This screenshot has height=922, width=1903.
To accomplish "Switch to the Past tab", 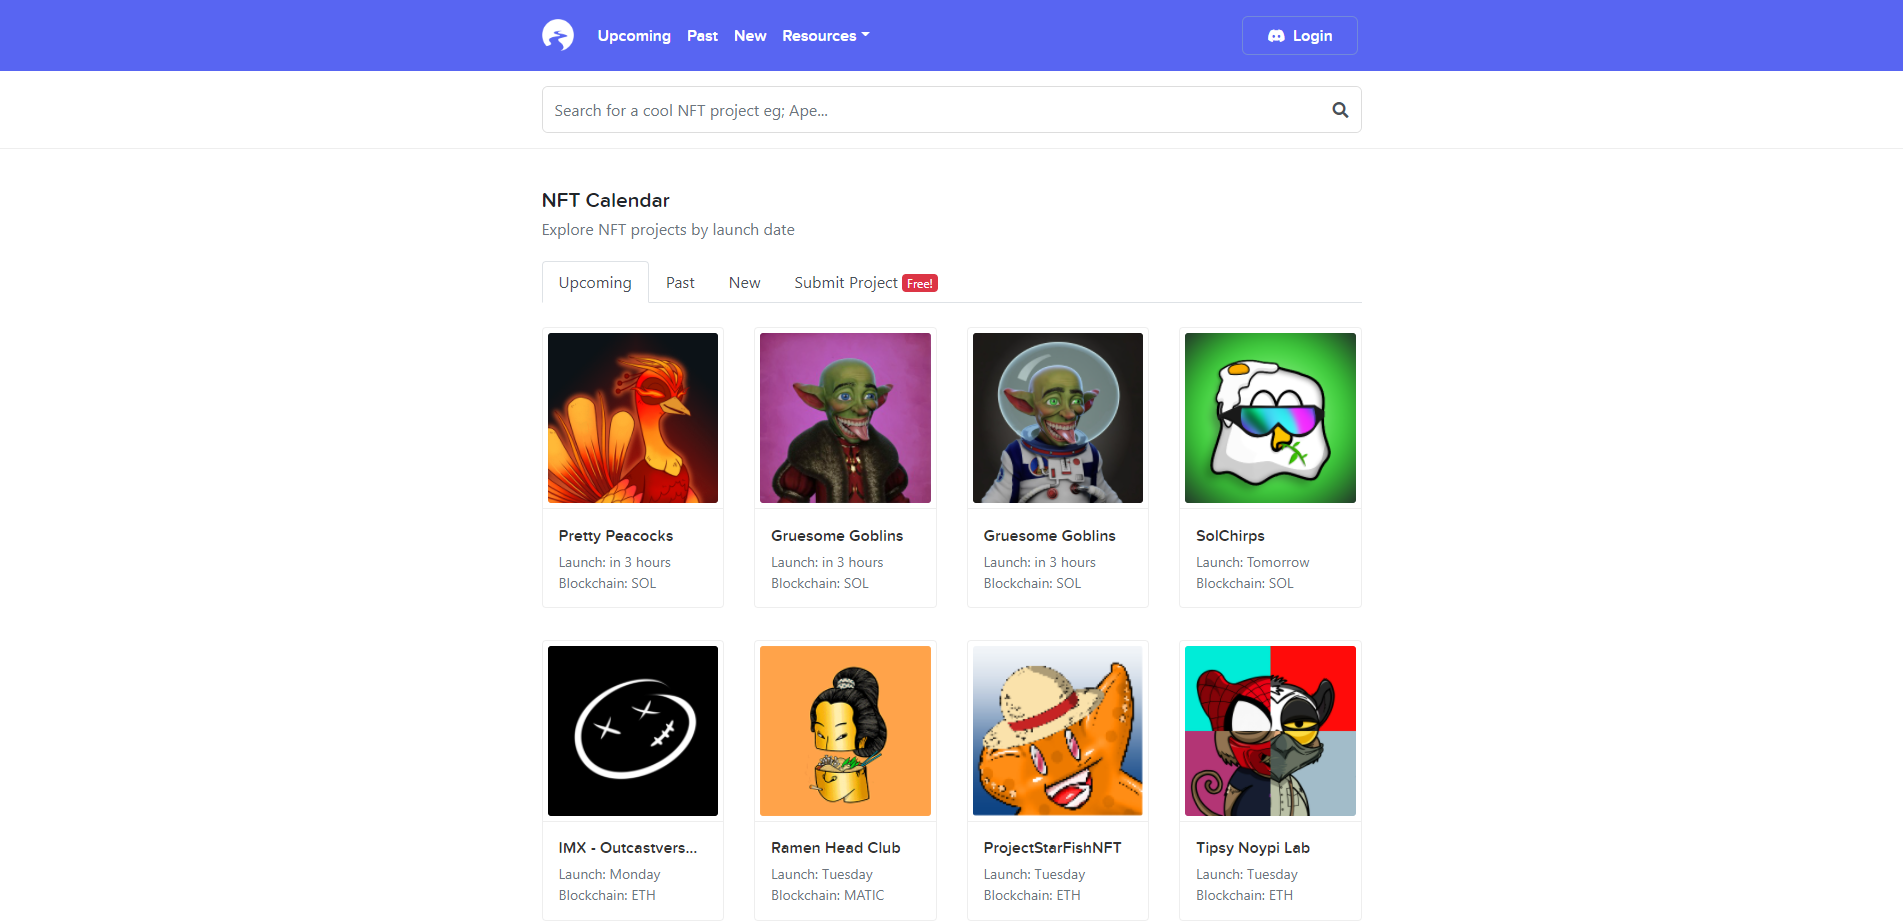I will 680,282.
